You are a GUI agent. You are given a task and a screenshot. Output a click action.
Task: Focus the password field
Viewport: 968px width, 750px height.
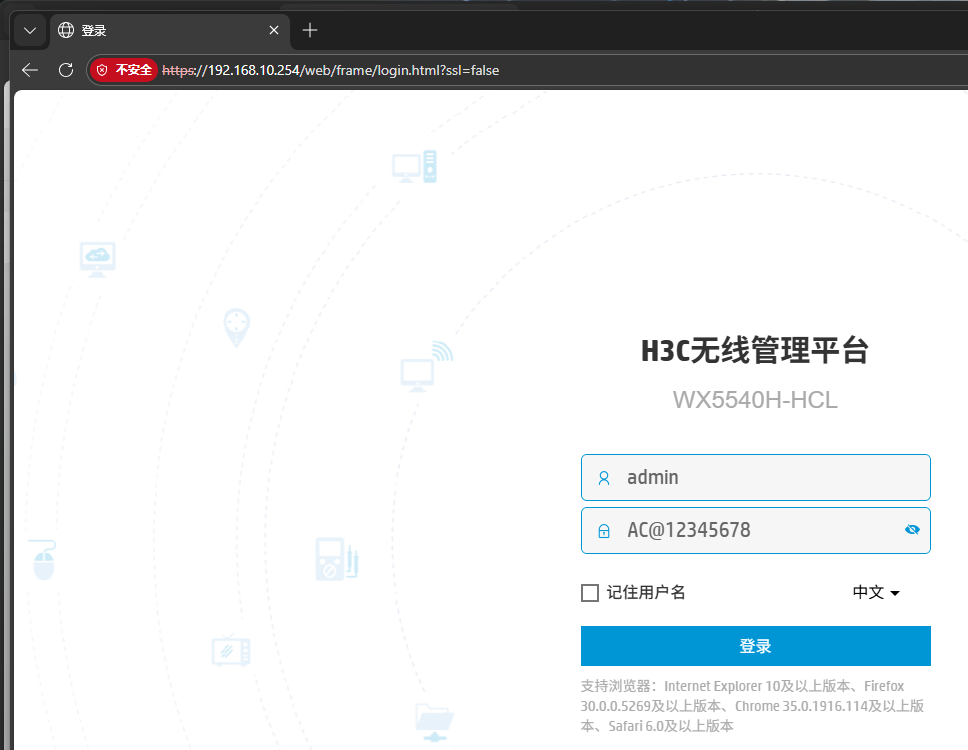click(756, 530)
